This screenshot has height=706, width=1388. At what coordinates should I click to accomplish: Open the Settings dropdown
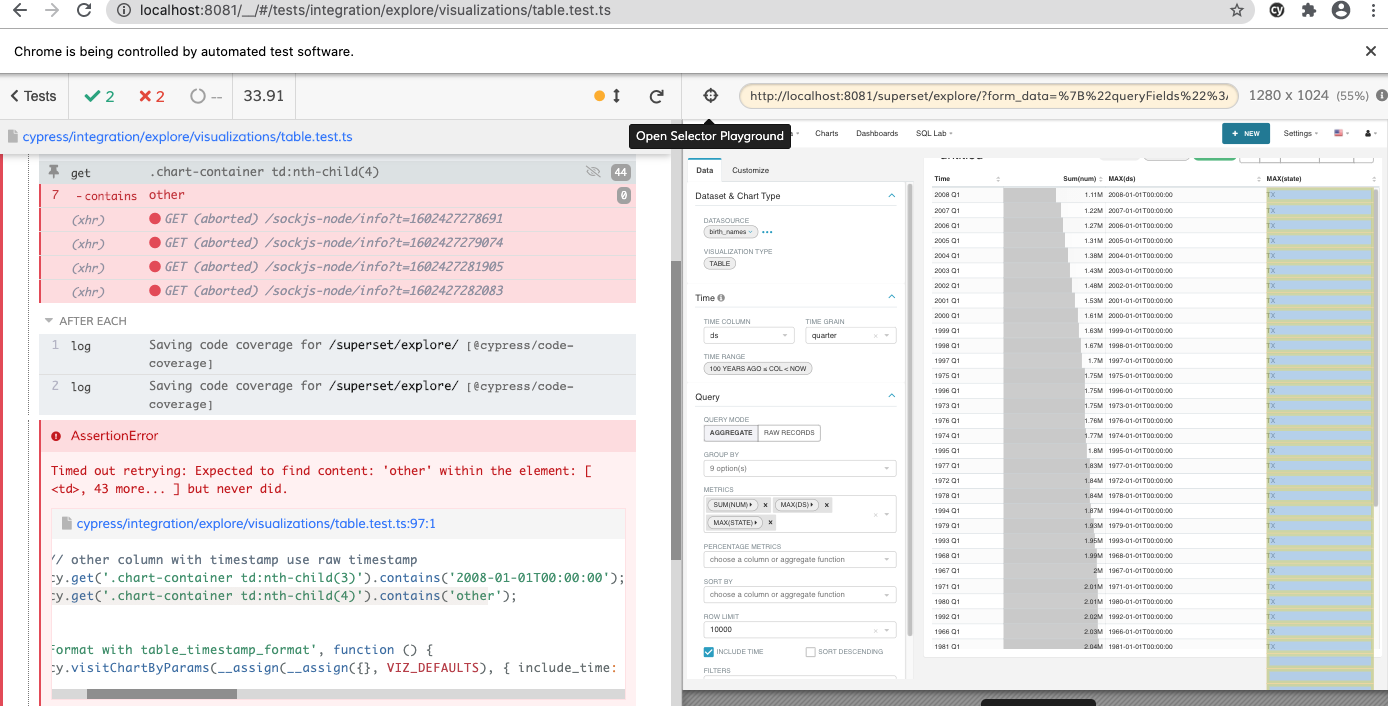coord(1301,133)
